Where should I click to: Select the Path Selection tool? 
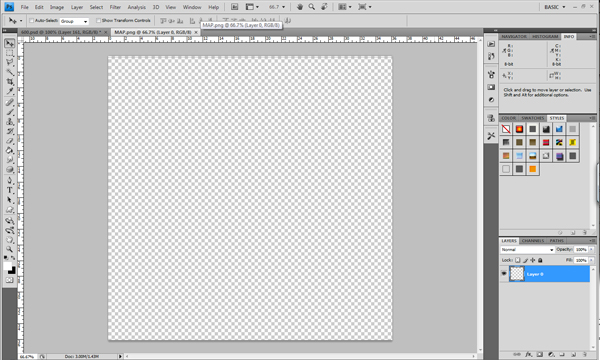click(10, 200)
